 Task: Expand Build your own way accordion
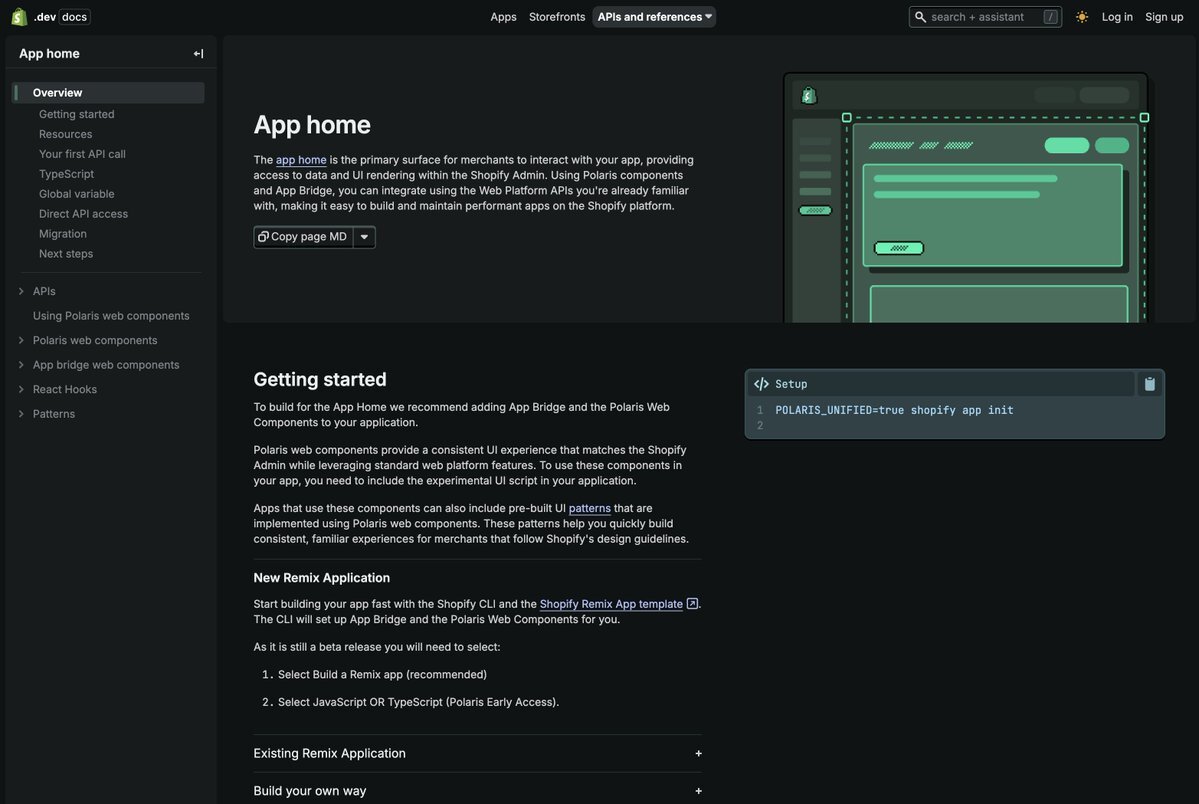[477, 790]
